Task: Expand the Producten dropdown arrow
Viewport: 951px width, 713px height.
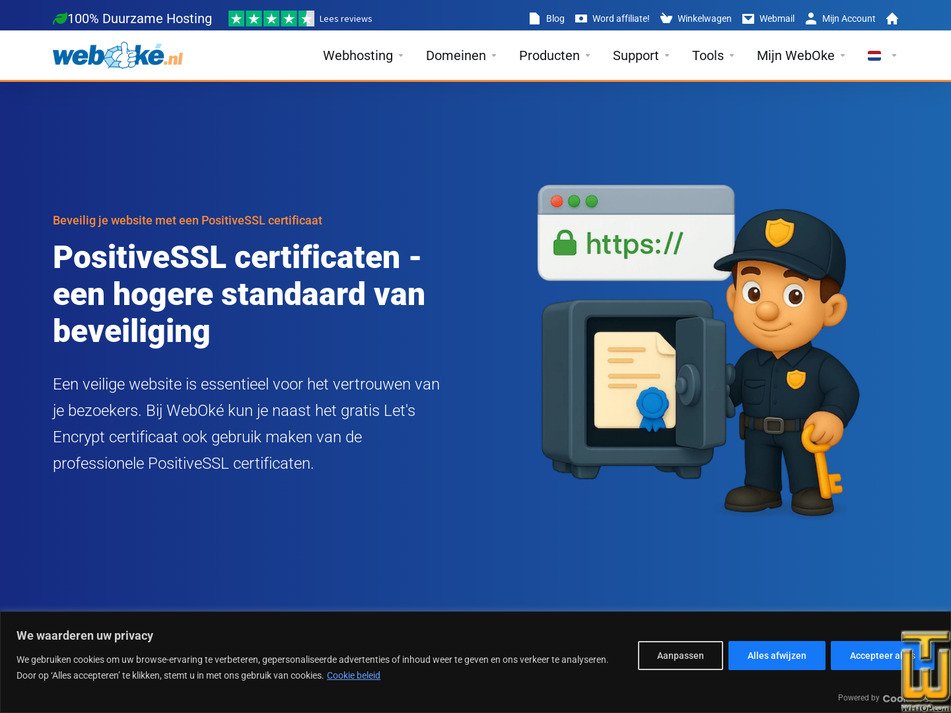Action: pos(588,56)
